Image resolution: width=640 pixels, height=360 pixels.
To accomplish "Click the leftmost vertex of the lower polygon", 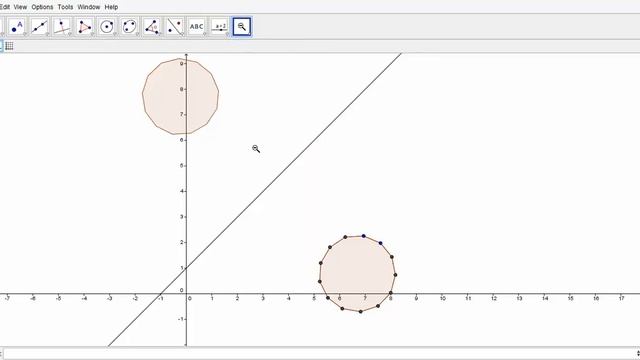I will point(320,281).
